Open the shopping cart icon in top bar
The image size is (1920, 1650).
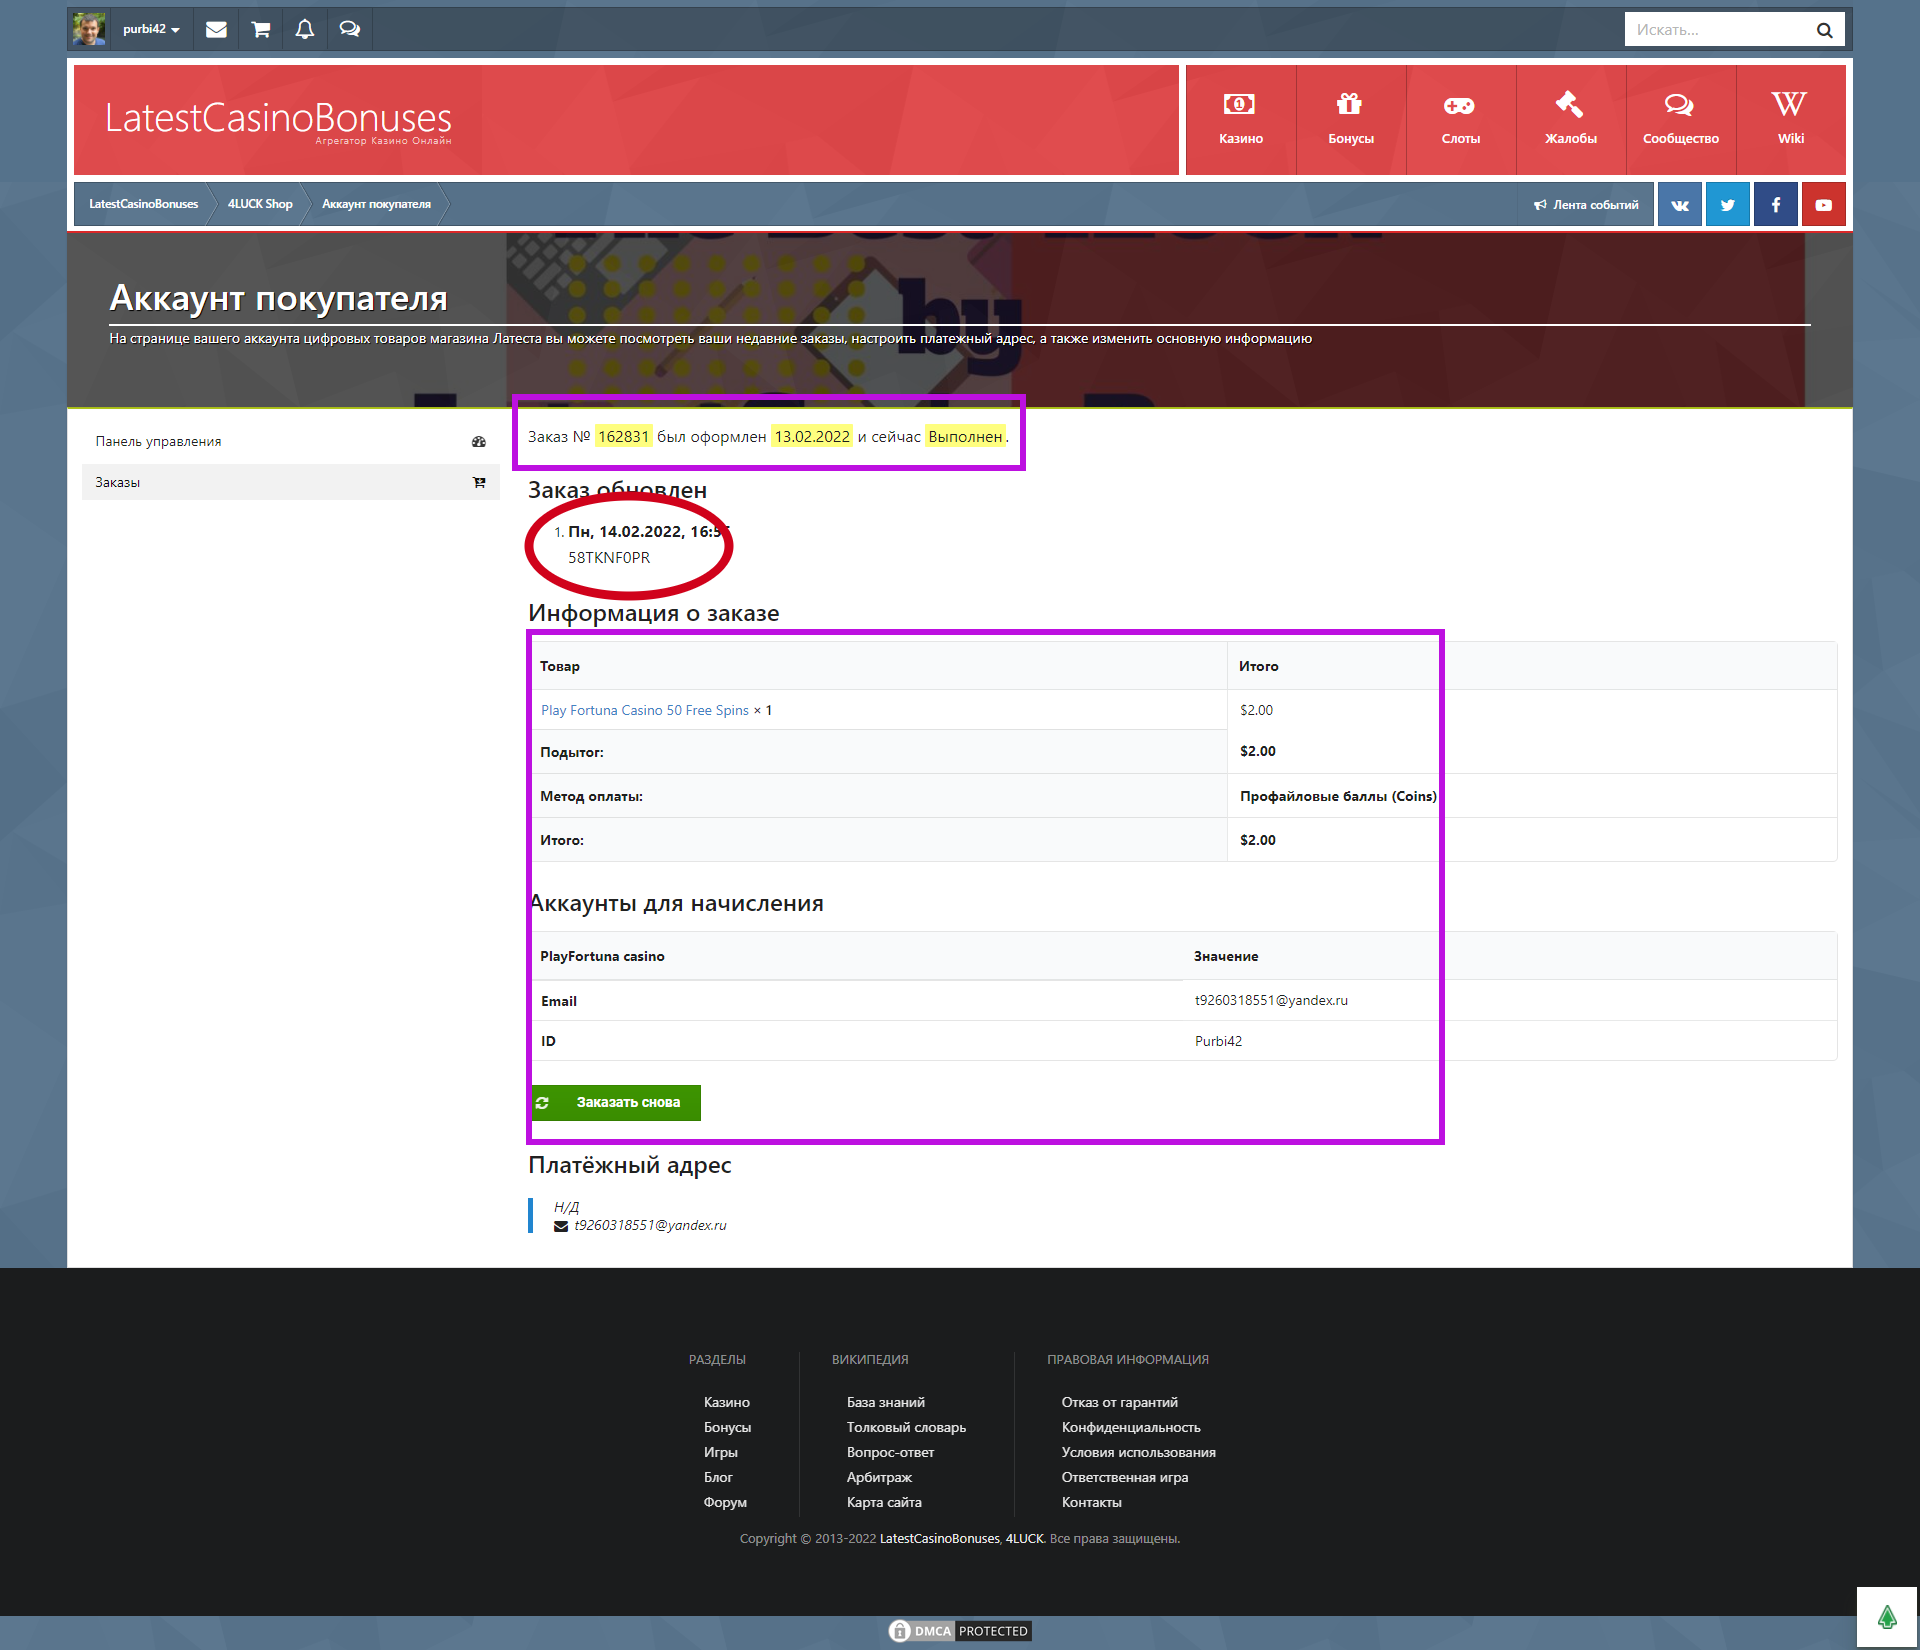261,29
